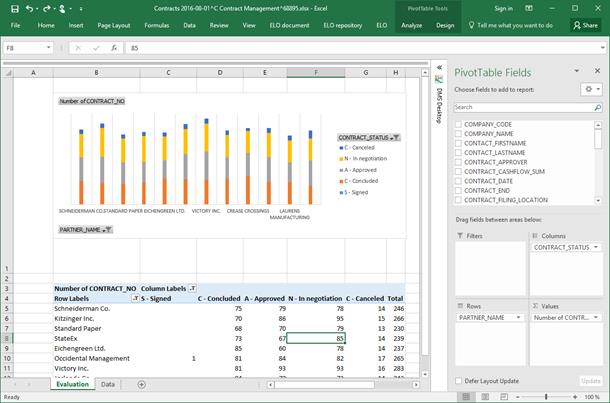Screen dimensions: 610x403
Task: Open the Page Layout tab
Action: (x=114, y=25)
